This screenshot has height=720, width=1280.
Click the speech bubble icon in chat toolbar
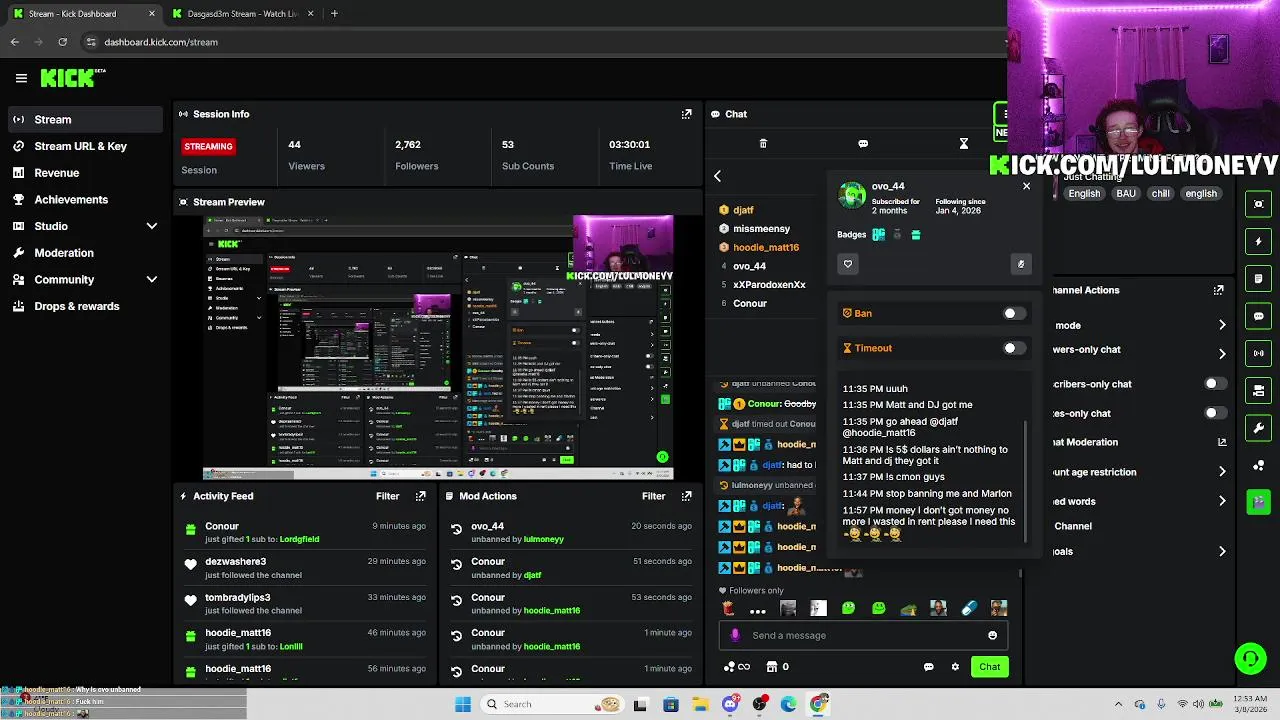[x=863, y=144]
